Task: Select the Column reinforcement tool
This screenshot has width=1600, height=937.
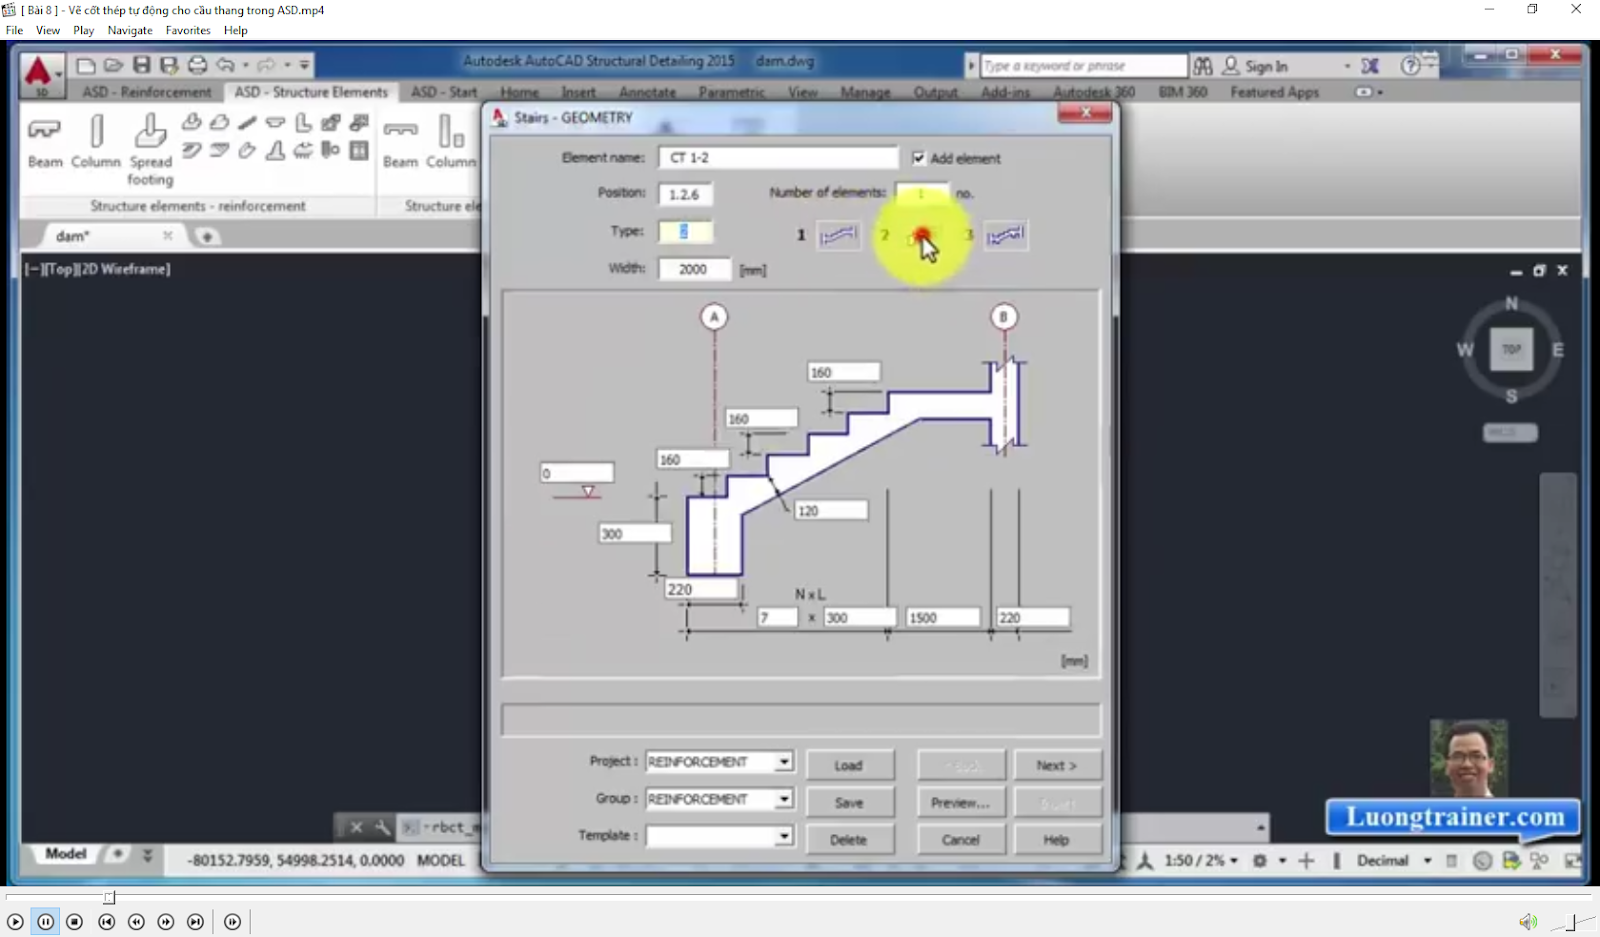Action: pyautogui.click(x=96, y=141)
